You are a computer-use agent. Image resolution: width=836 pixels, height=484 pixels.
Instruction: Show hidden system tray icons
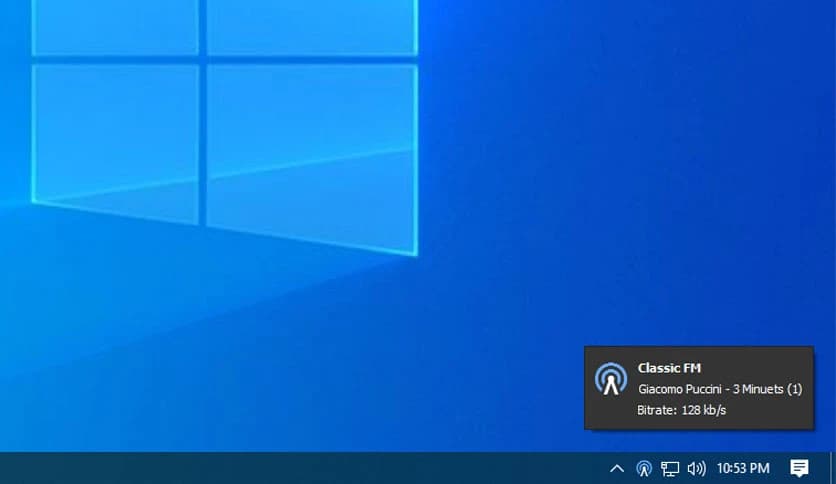[617, 469]
